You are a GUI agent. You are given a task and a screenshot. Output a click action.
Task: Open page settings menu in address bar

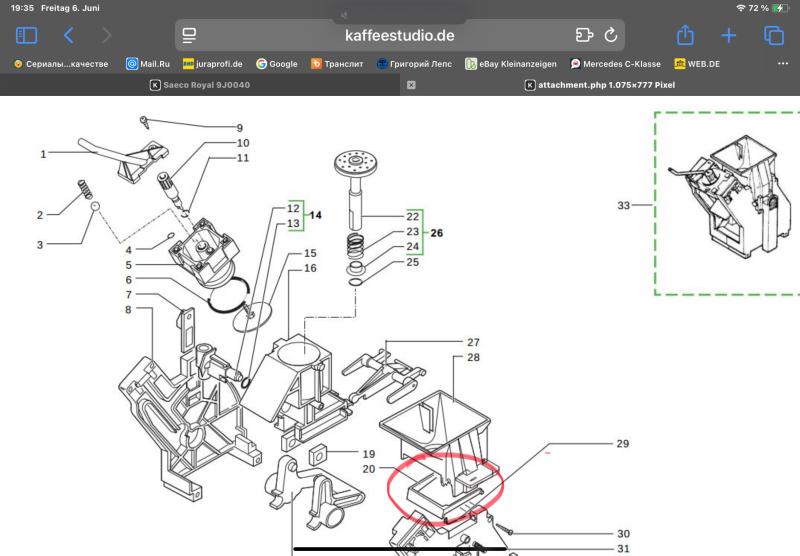coord(189,36)
